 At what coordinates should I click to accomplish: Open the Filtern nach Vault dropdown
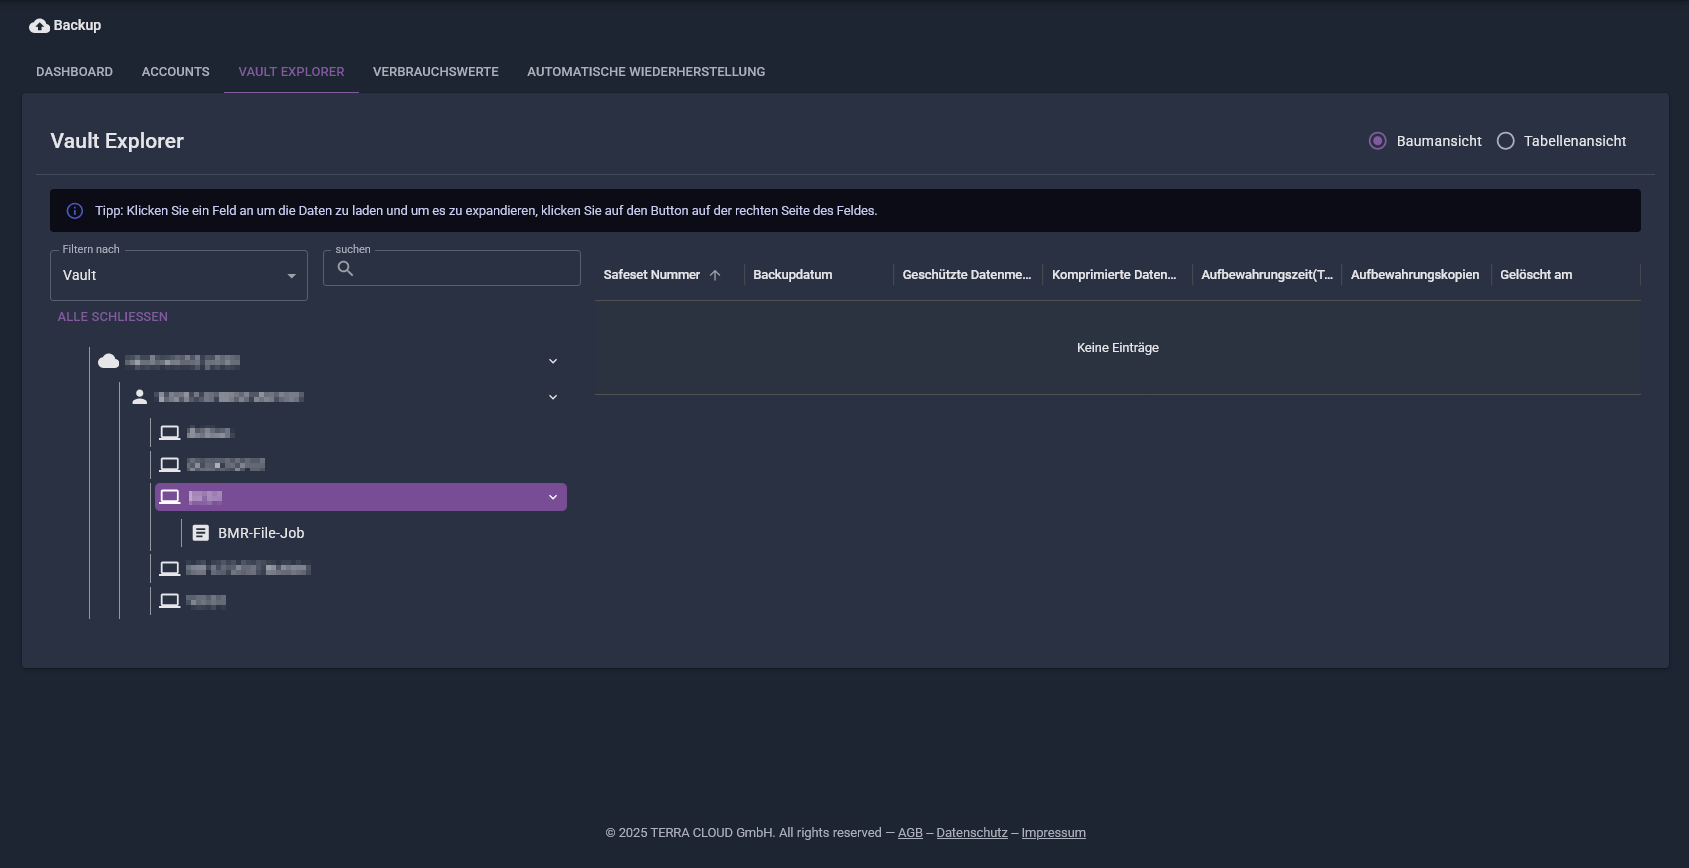coord(179,275)
